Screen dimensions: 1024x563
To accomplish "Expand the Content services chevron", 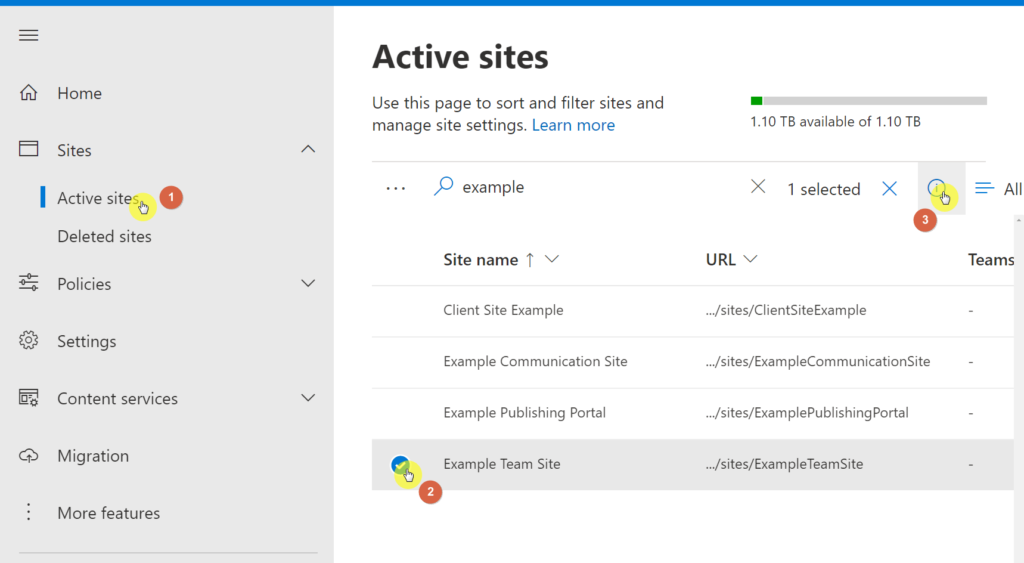I will (308, 398).
